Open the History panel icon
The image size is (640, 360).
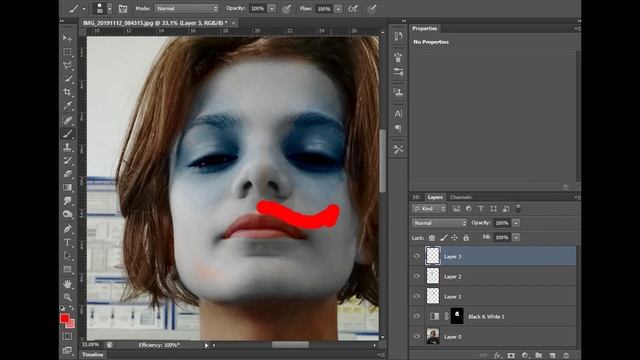[x=398, y=36]
